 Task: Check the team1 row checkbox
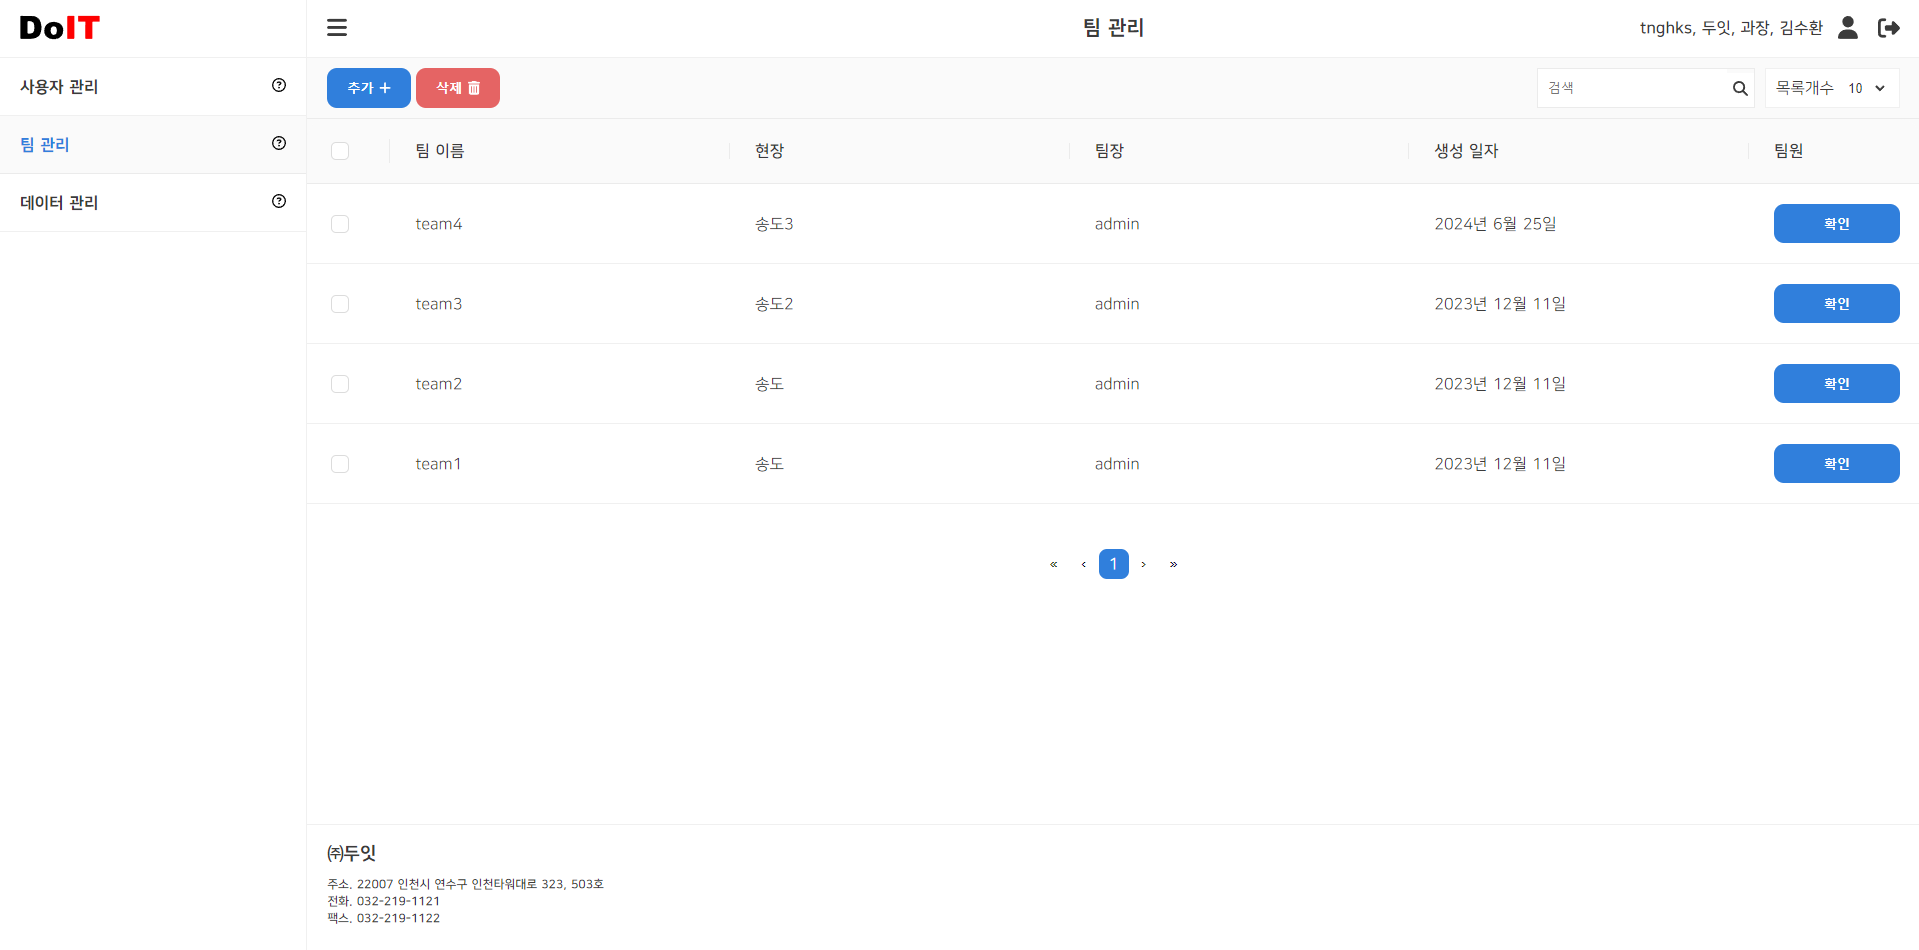(340, 464)
